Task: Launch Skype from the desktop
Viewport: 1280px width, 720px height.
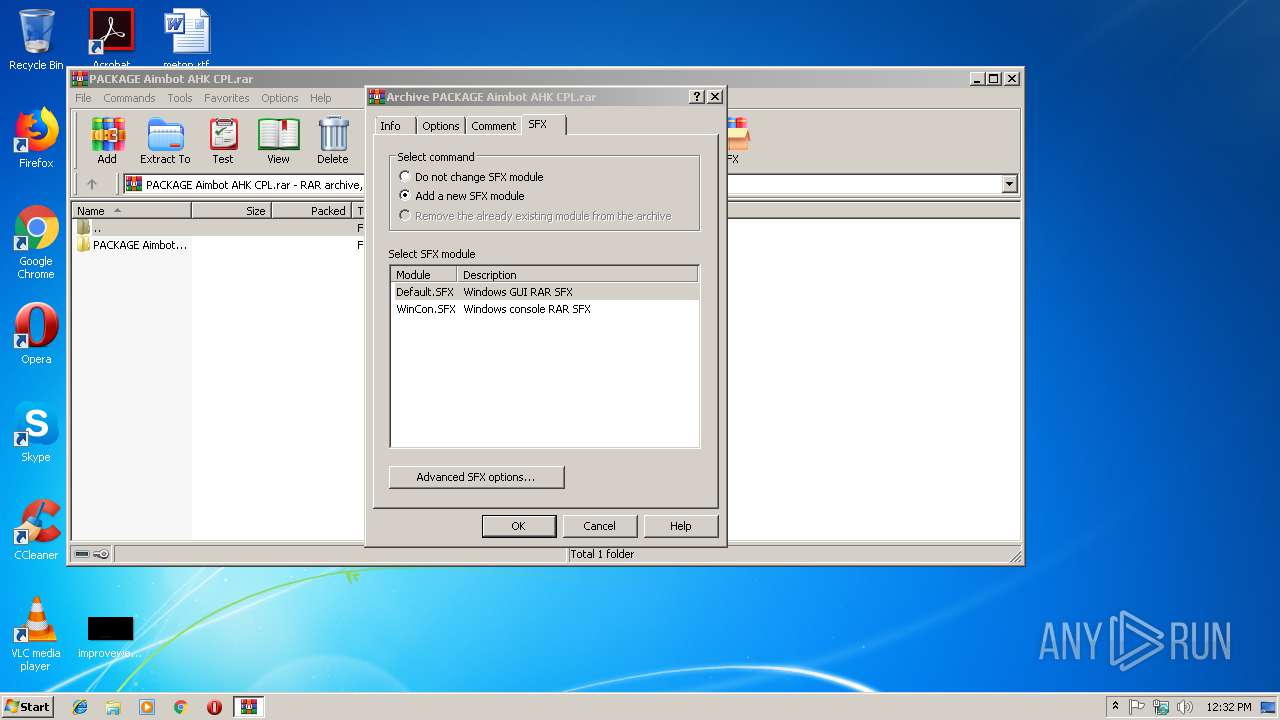Action: click(36, 432)
